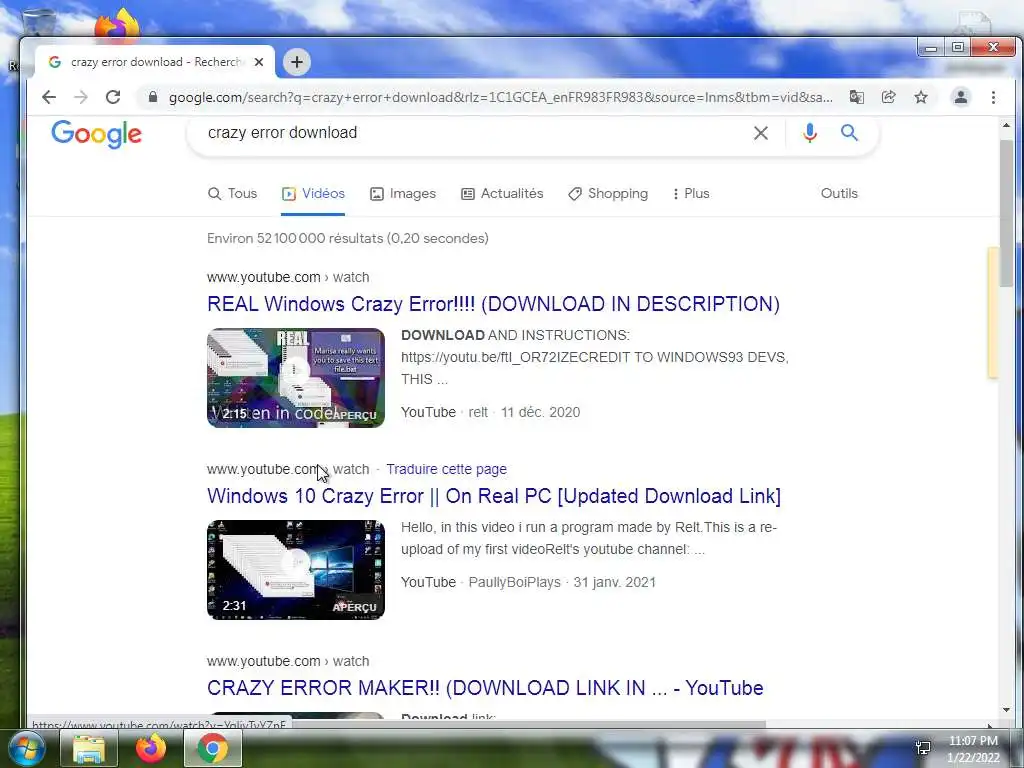
Task: Open the Actualités tab
Action: click(x=502, y=194)
